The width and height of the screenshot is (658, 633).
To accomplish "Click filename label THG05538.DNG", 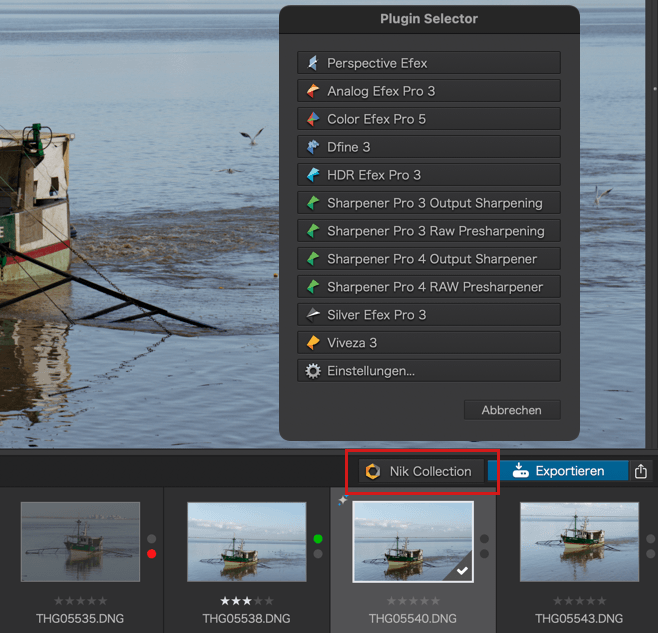I will click(x=246, y=618).
